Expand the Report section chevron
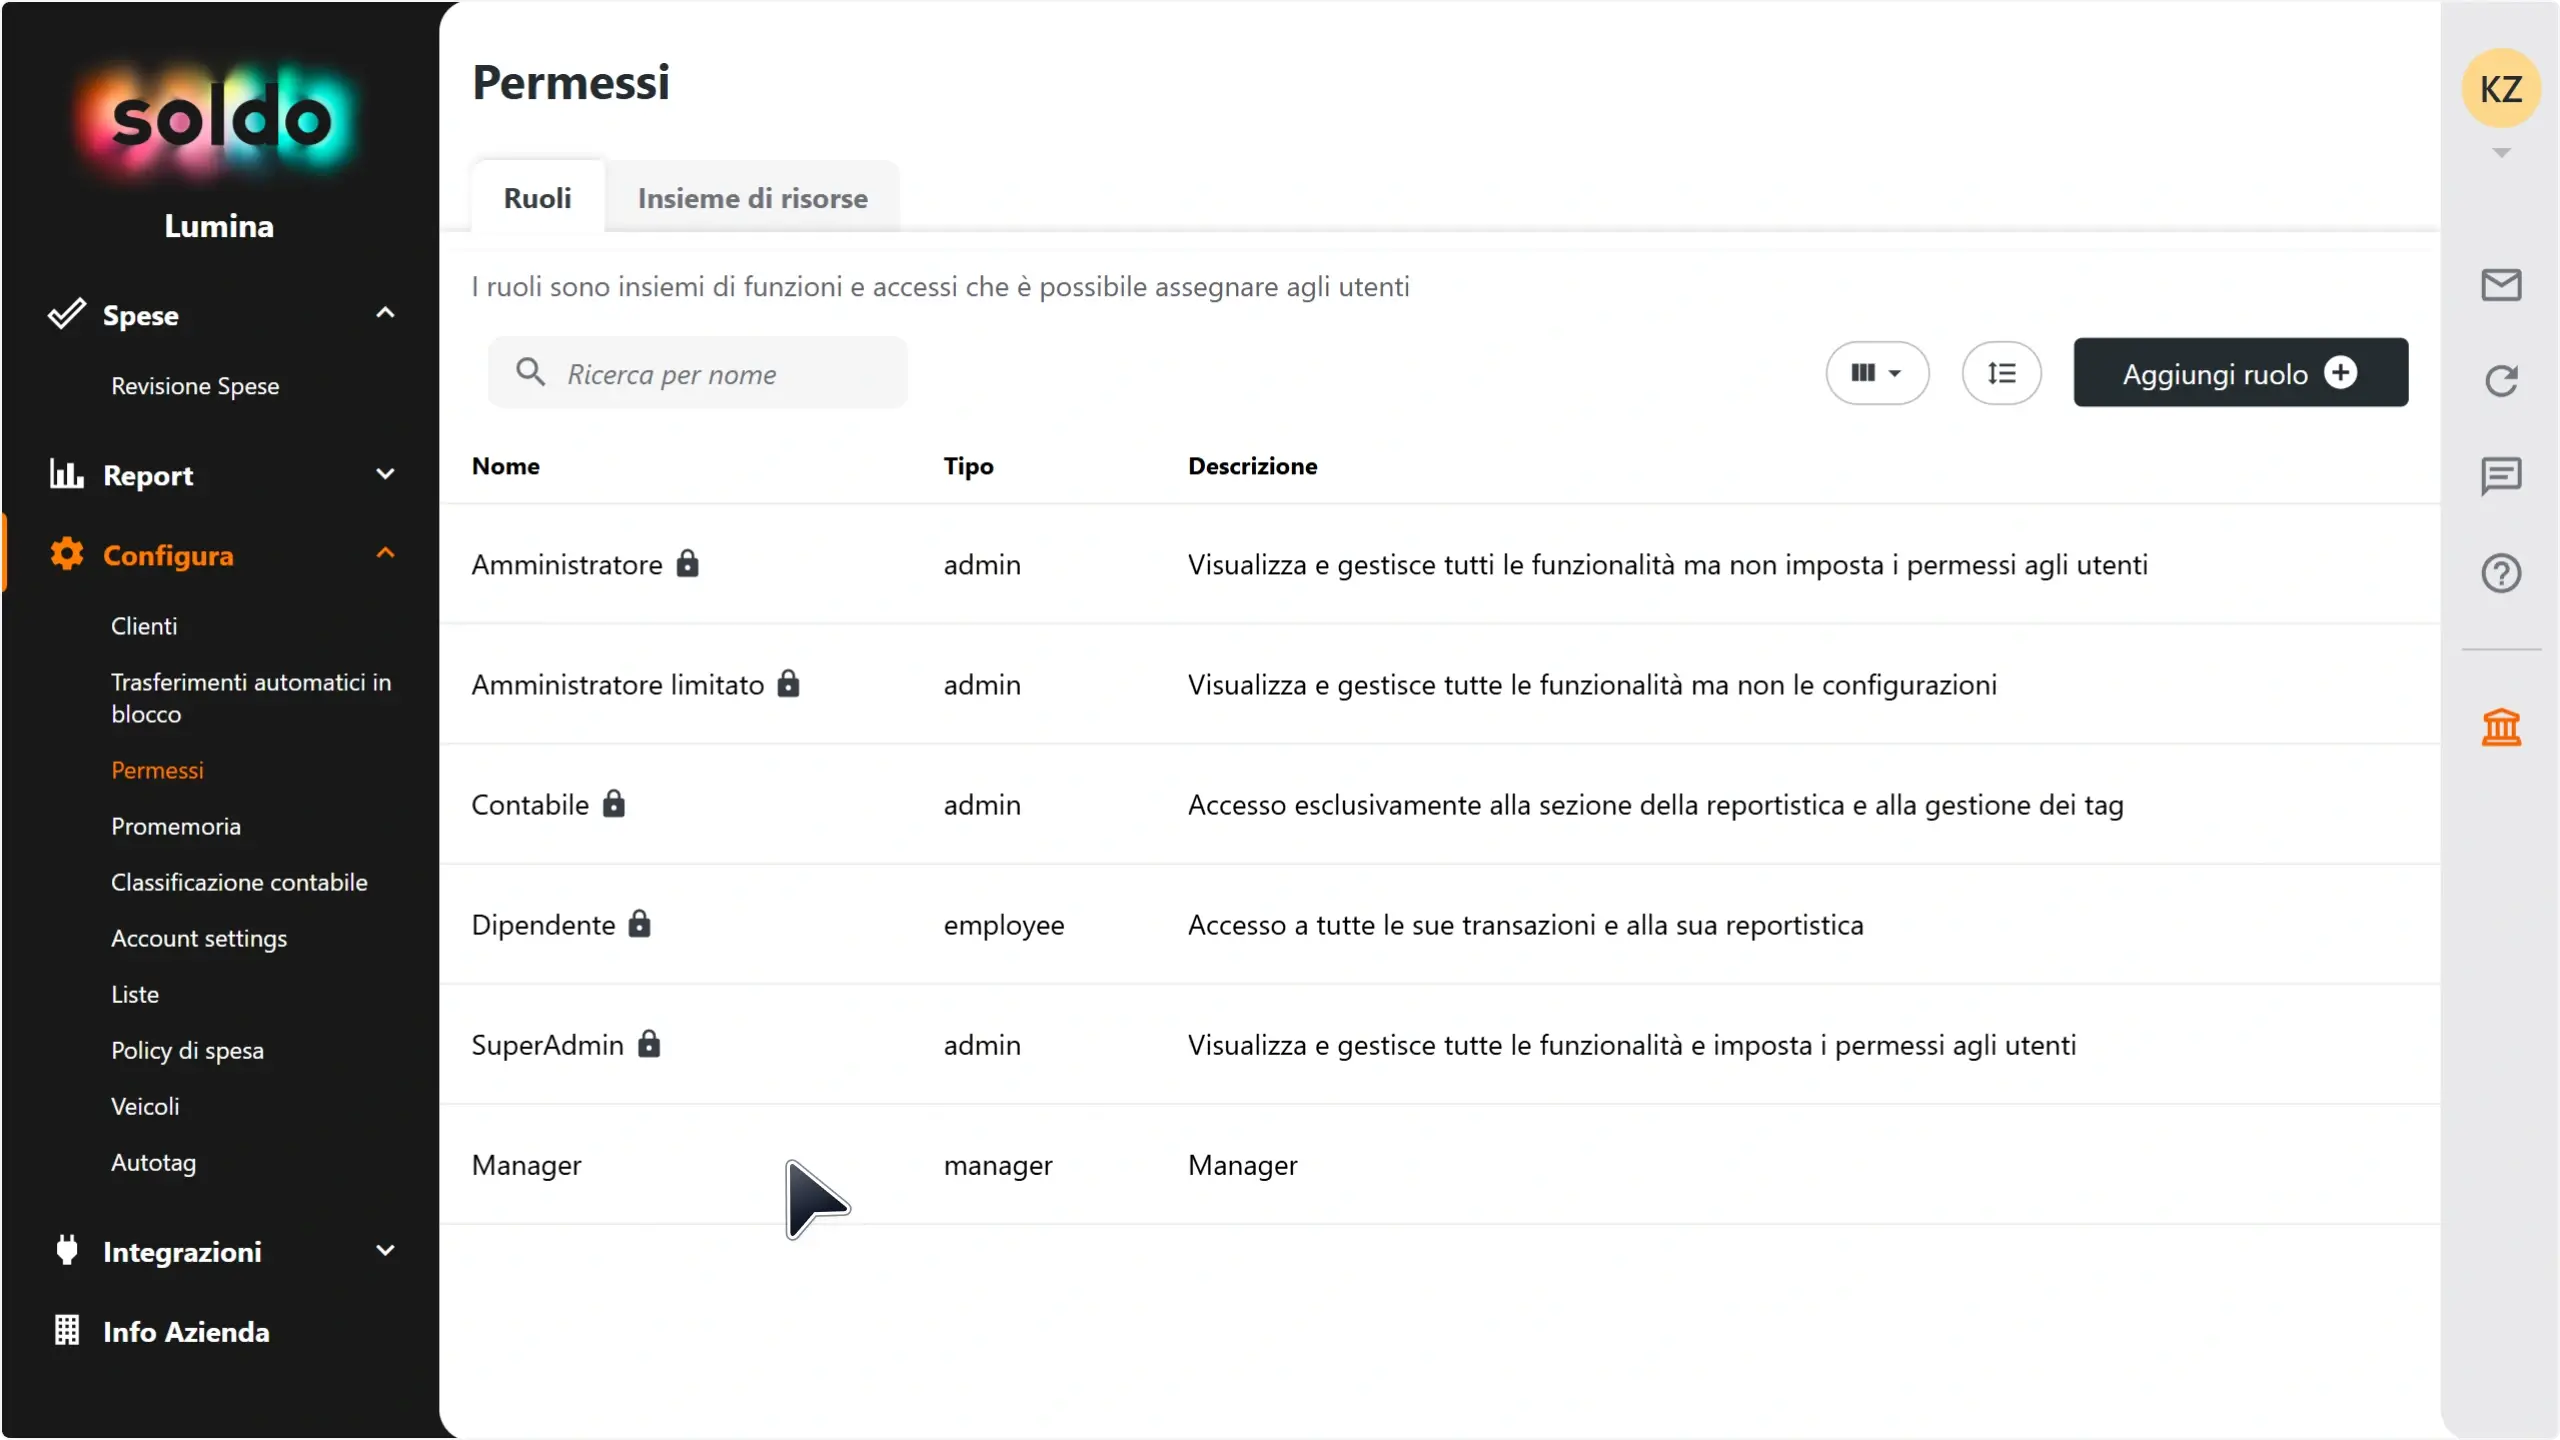Viewport: 2560px width, 1440px height. tap(385, 474)
